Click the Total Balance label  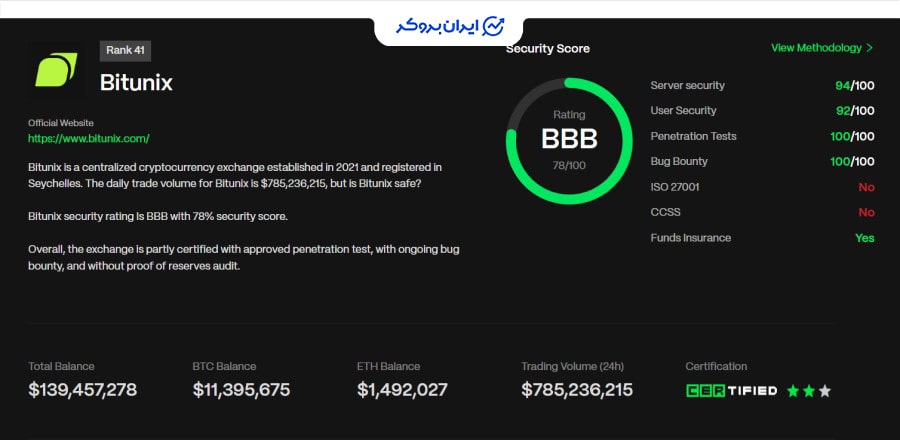(x=61, y=366)
